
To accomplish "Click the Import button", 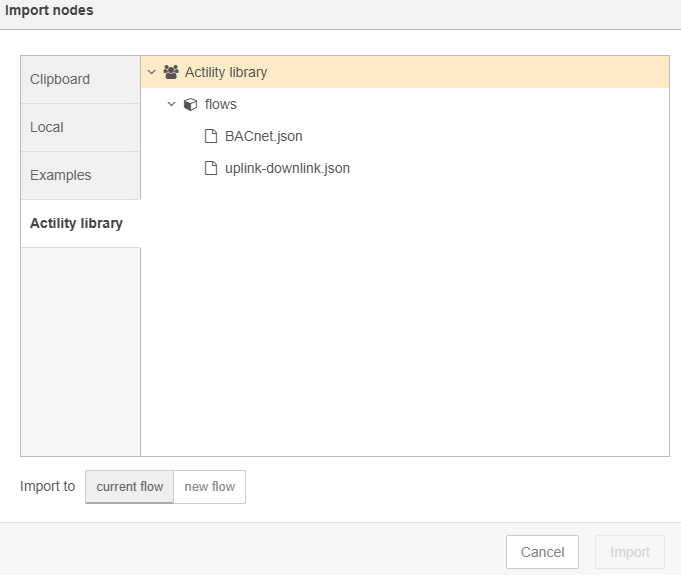I will coord(630,552).
